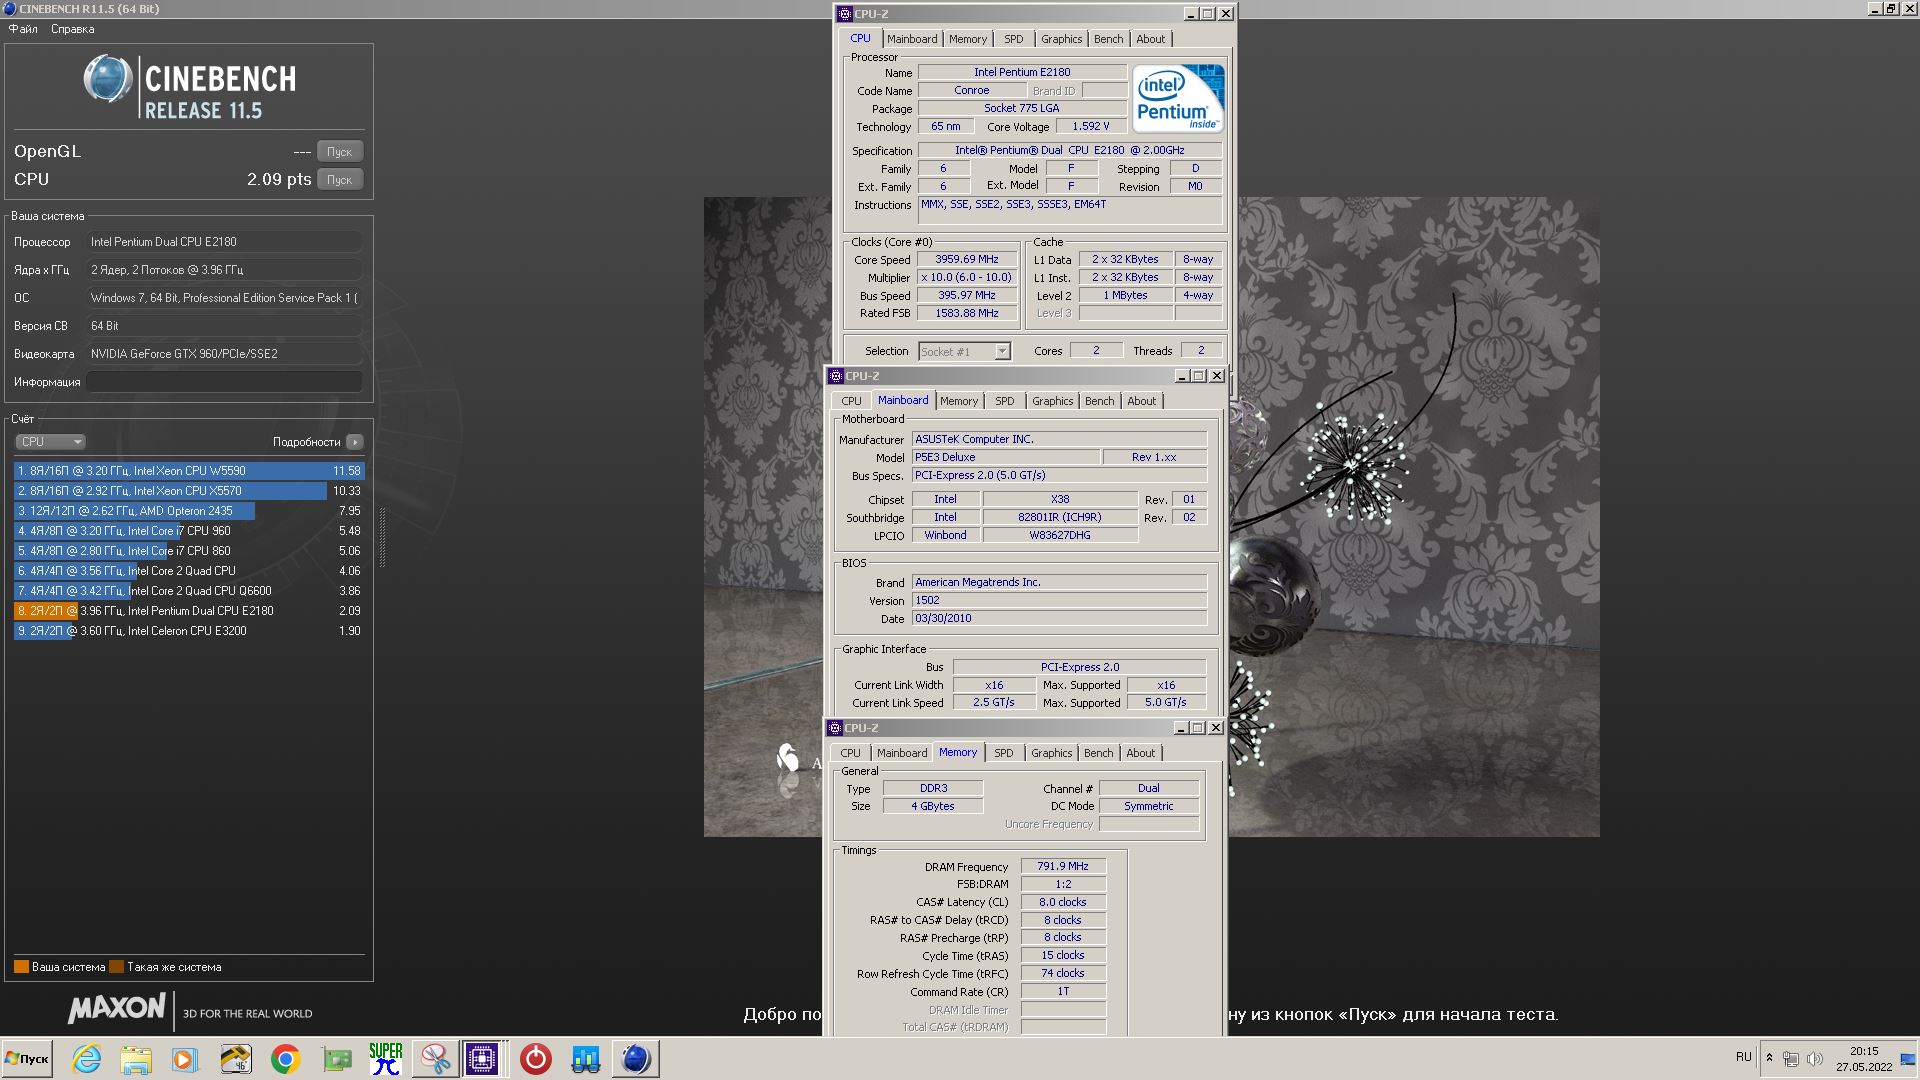Viewport: 1920px width, 1080px height.
Task: Click the CPU-Z Mainboard window title icon
Action: (x=836, y=376)
